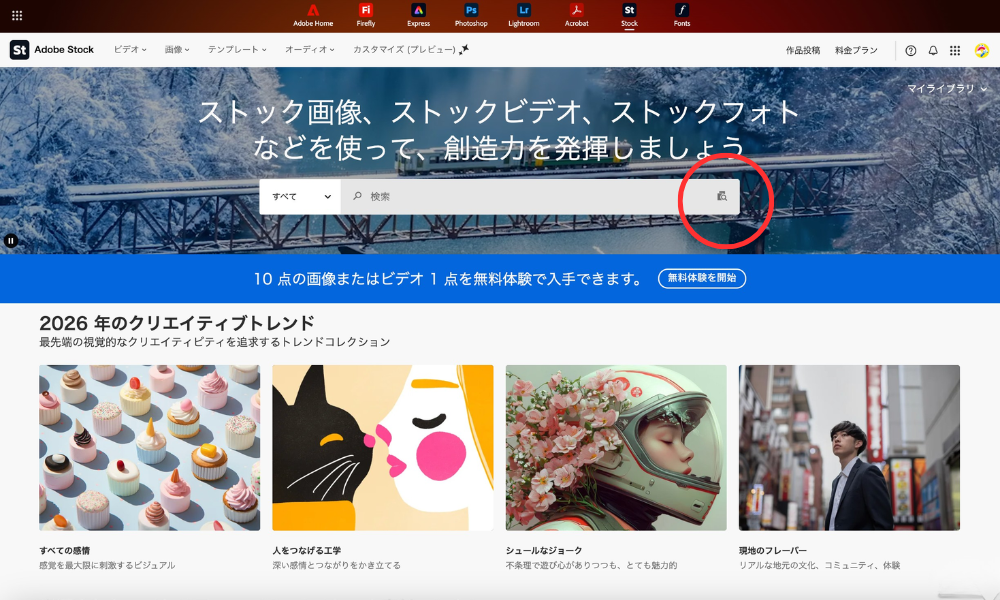This screenshot has height=600, width=1000.
Task: Open search by image with the camera icon
Action: tap(722, 196)
